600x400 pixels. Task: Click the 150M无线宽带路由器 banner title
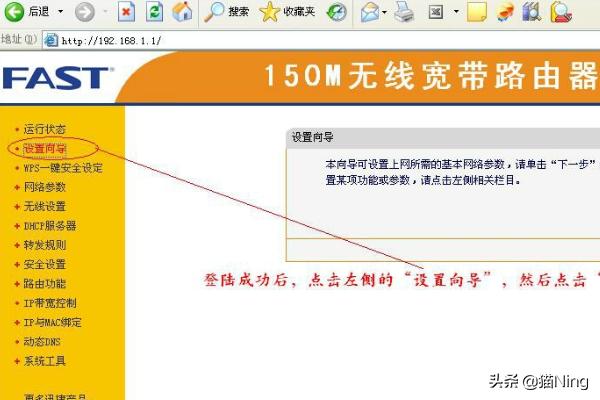[x=431, y=76]
